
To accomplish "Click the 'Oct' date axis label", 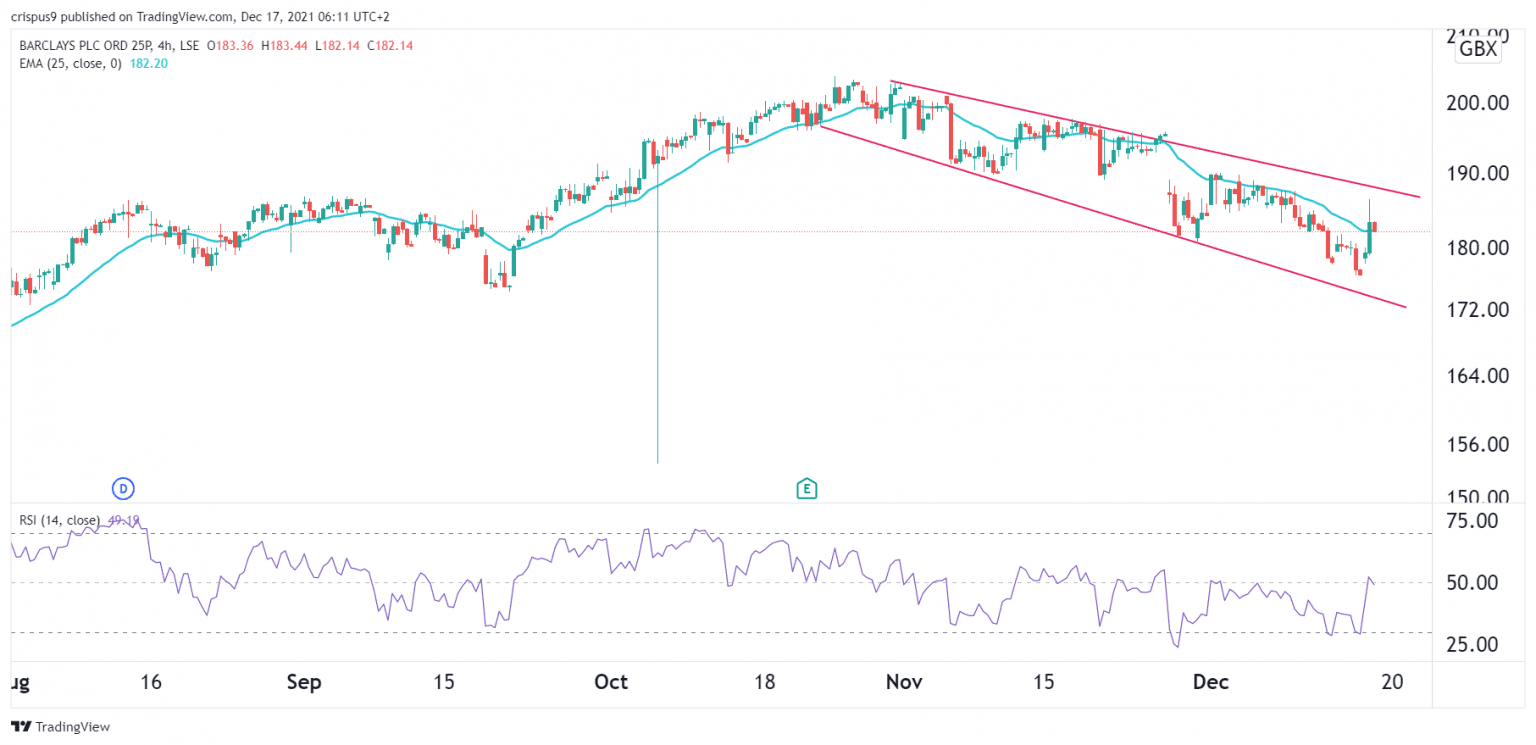I will (611, 682).
